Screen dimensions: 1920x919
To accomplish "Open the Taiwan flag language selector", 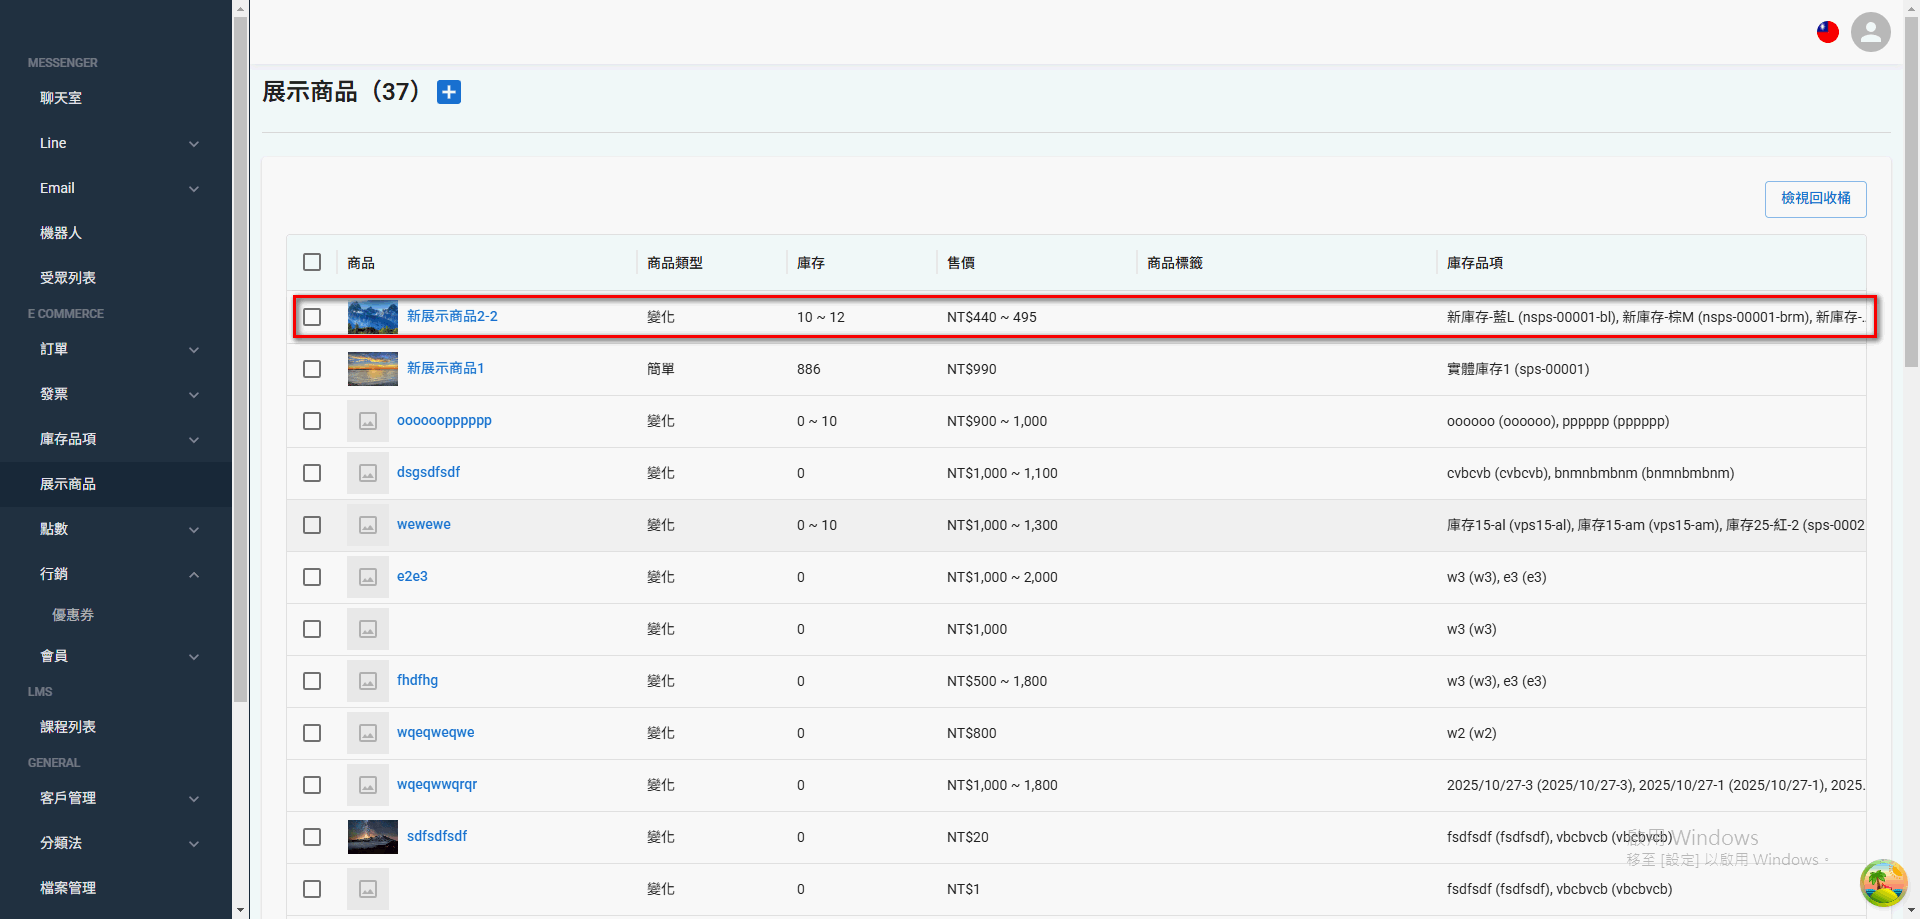I will click(1828, 32).
